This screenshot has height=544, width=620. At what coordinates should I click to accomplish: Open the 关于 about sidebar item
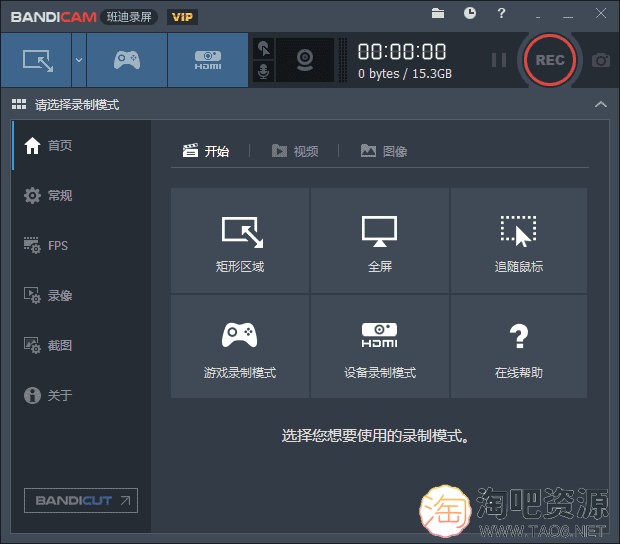coord(81,395)
